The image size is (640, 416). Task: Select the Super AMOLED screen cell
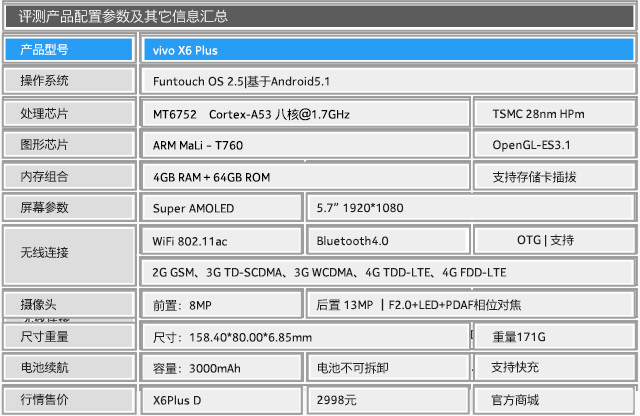tap(220, 208)
